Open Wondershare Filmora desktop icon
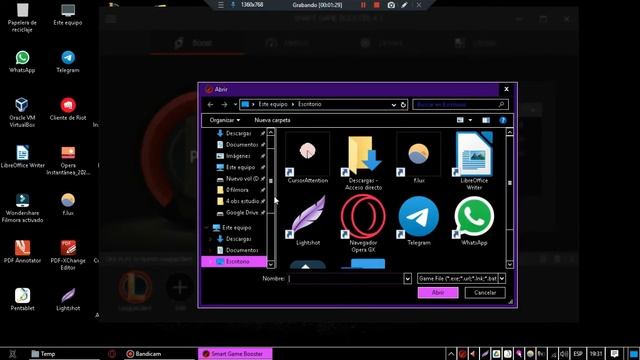Image resolution: width=640 pixels, height=360 pixels. (x=22, y=208)
